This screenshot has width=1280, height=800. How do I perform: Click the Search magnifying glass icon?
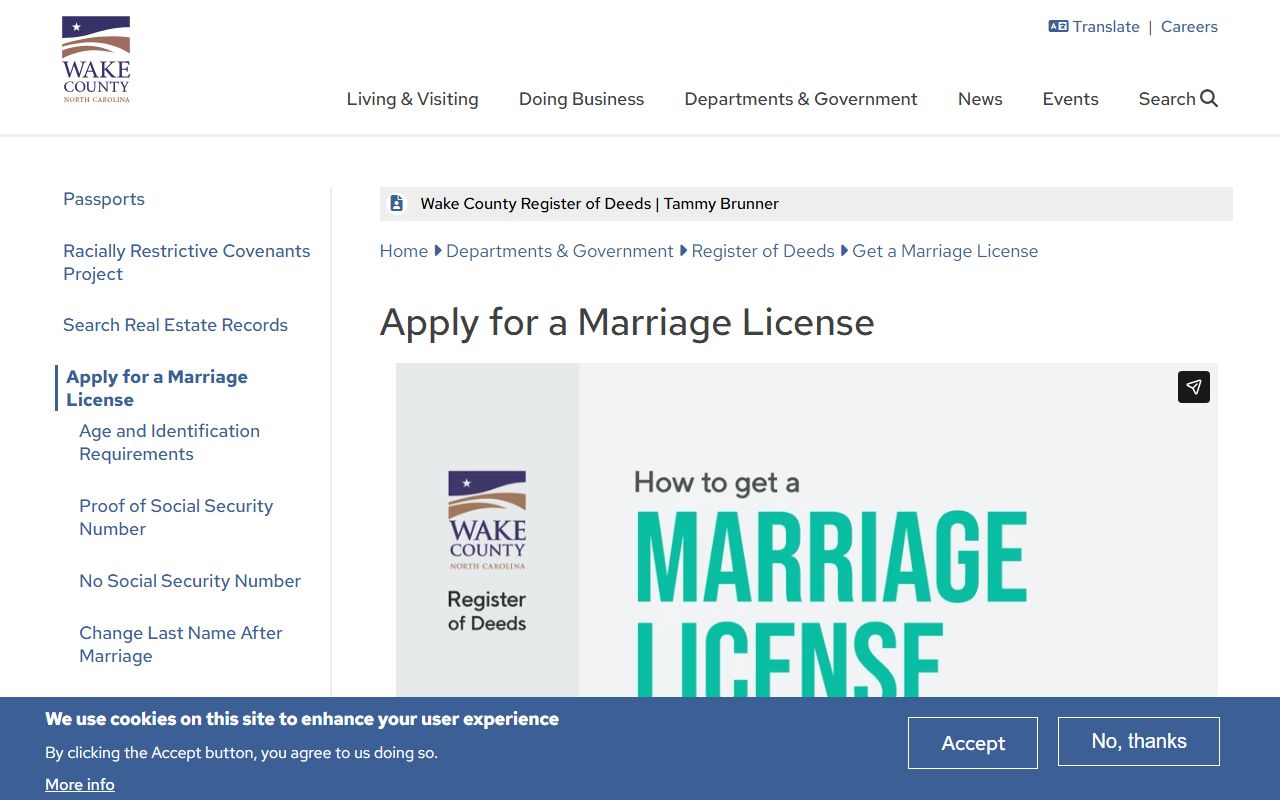click(1209, 98)
